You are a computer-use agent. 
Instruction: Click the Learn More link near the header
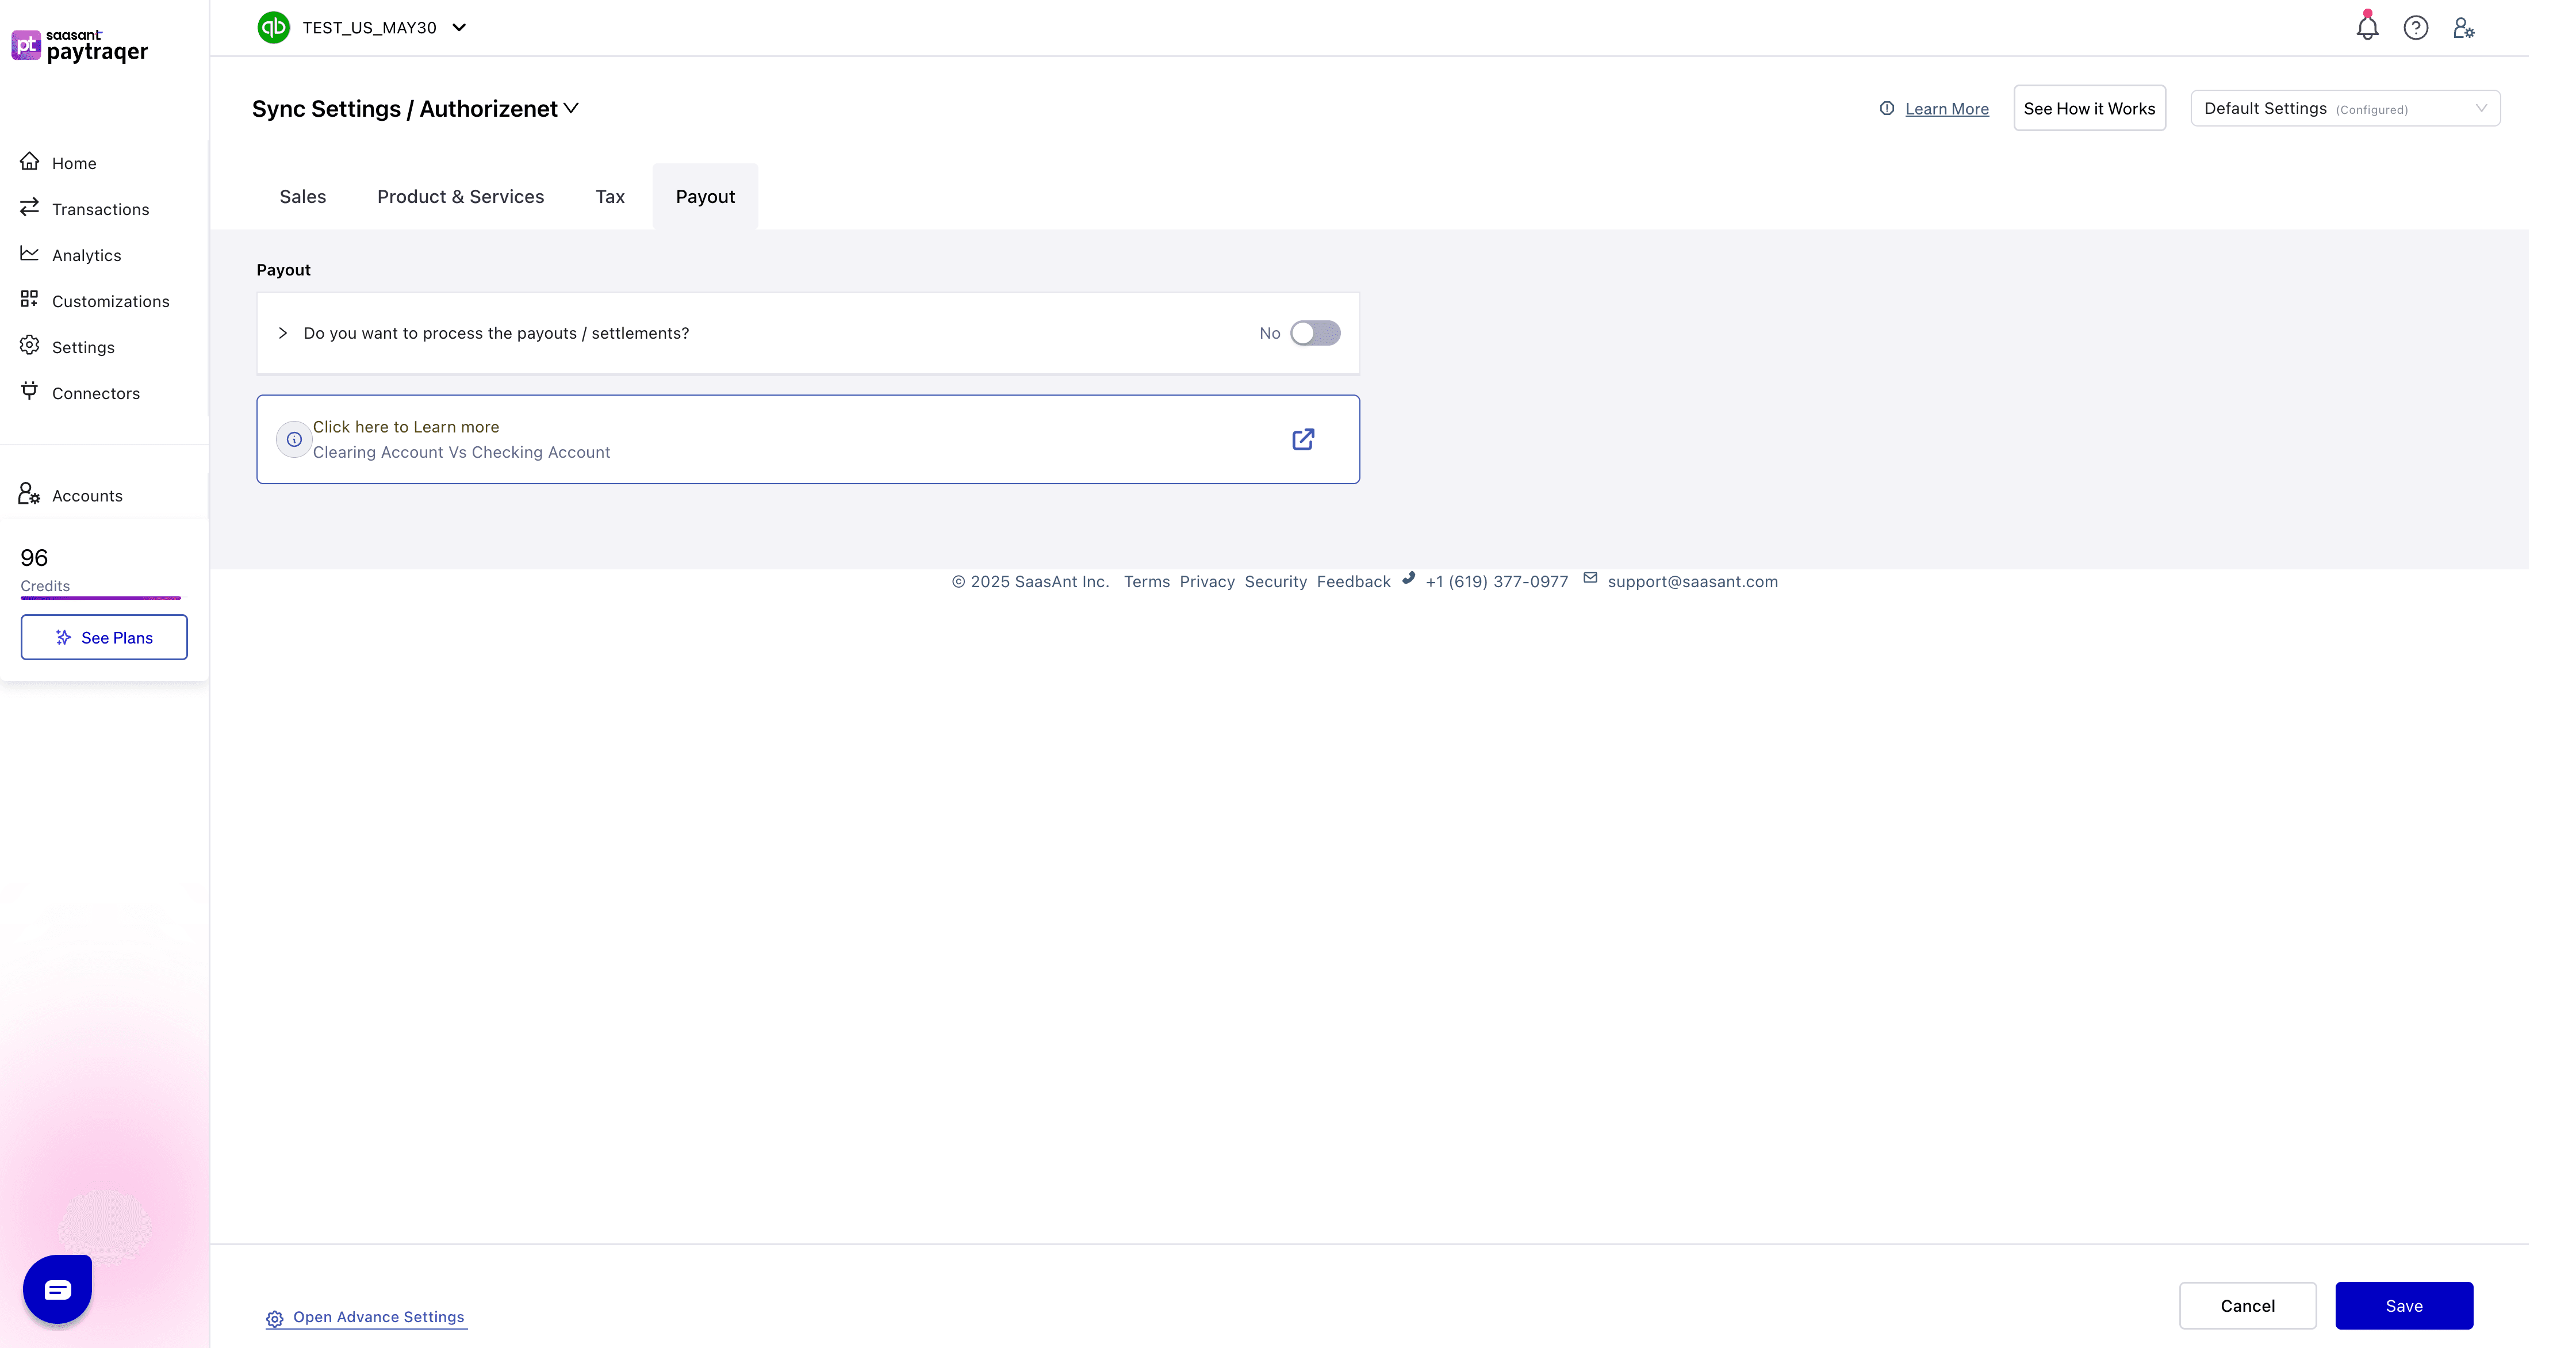(x=1945, y=108)
